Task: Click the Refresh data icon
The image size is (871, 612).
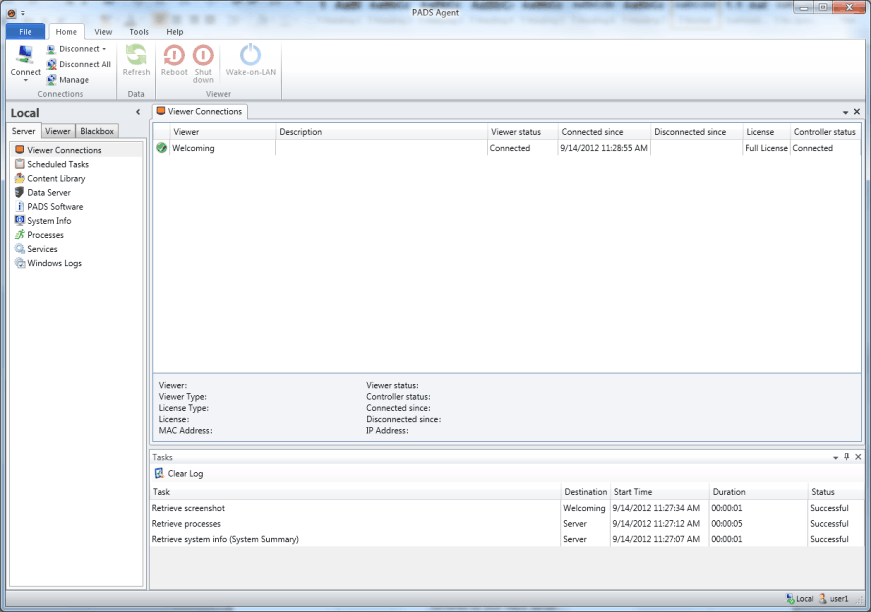Action: pos(136,55)
